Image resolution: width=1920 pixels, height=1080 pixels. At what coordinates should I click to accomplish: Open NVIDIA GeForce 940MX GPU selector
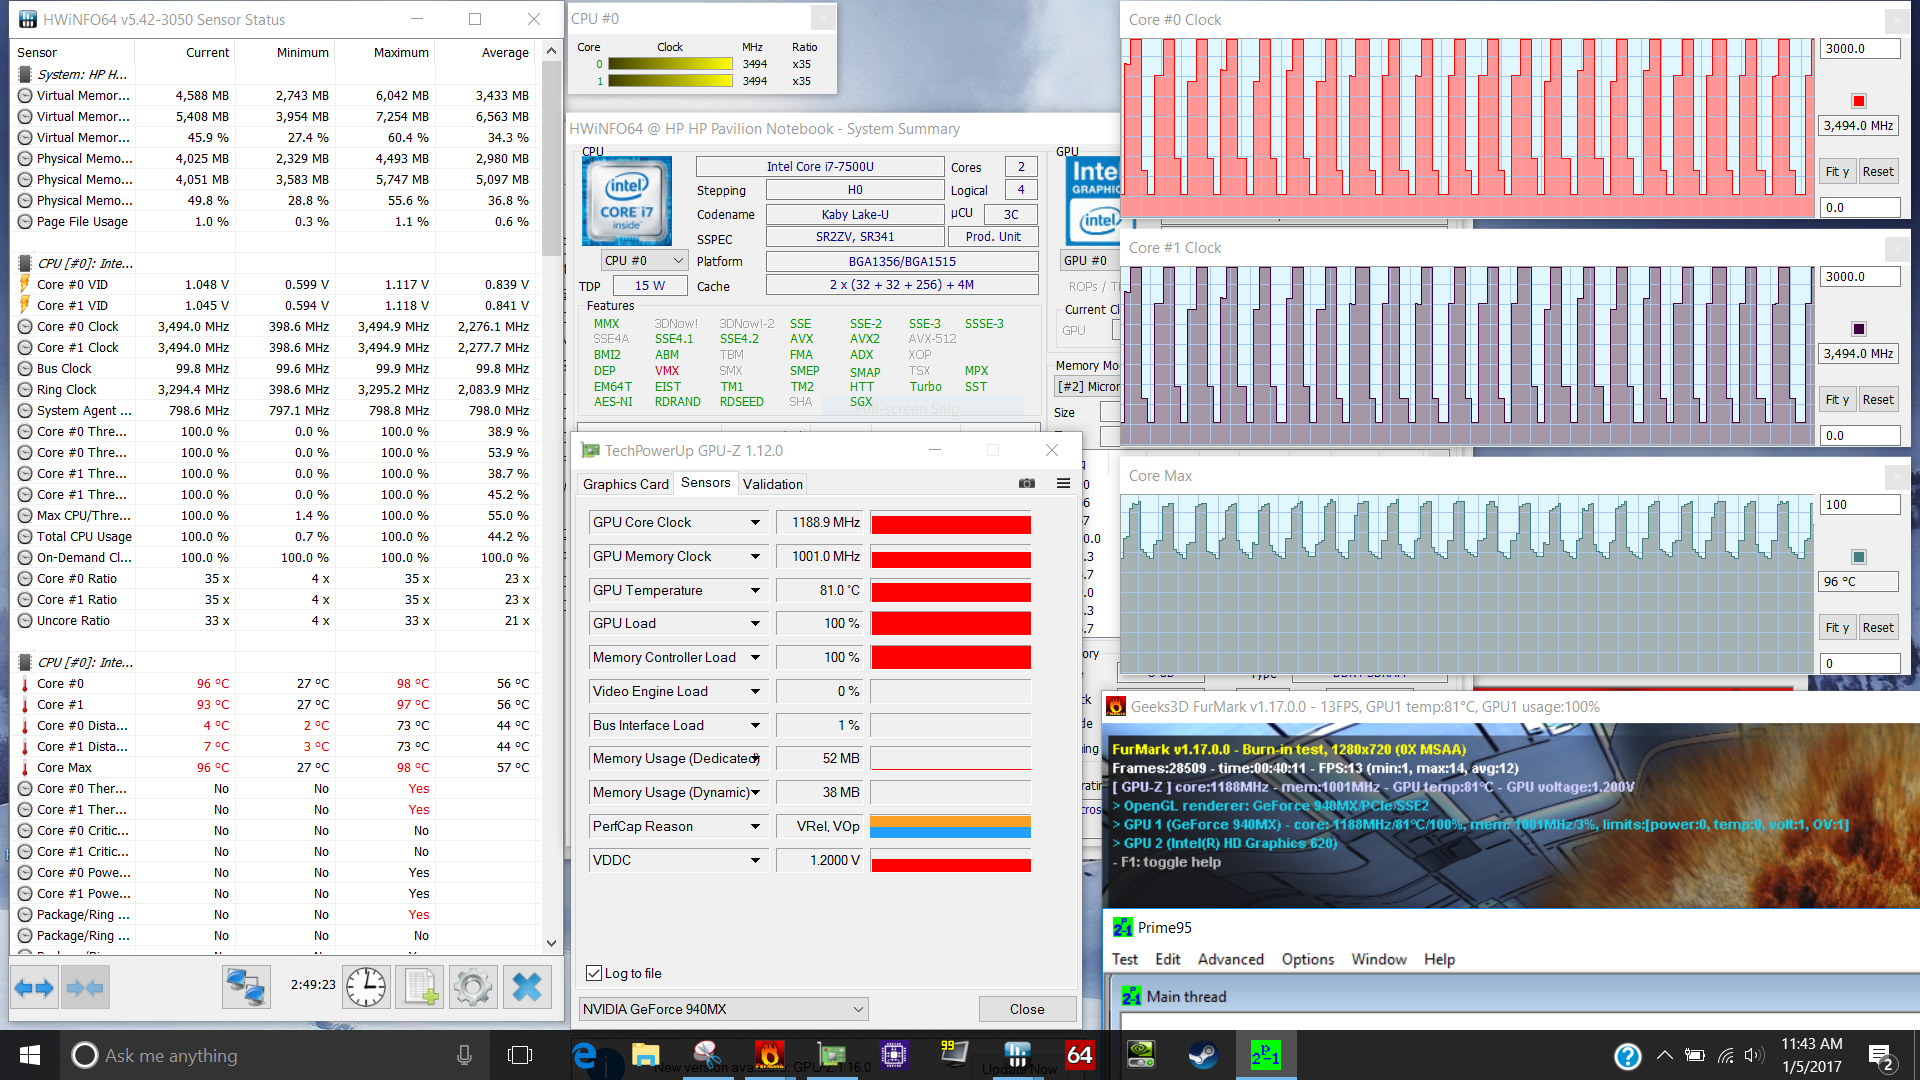(x=723, y=1009)
